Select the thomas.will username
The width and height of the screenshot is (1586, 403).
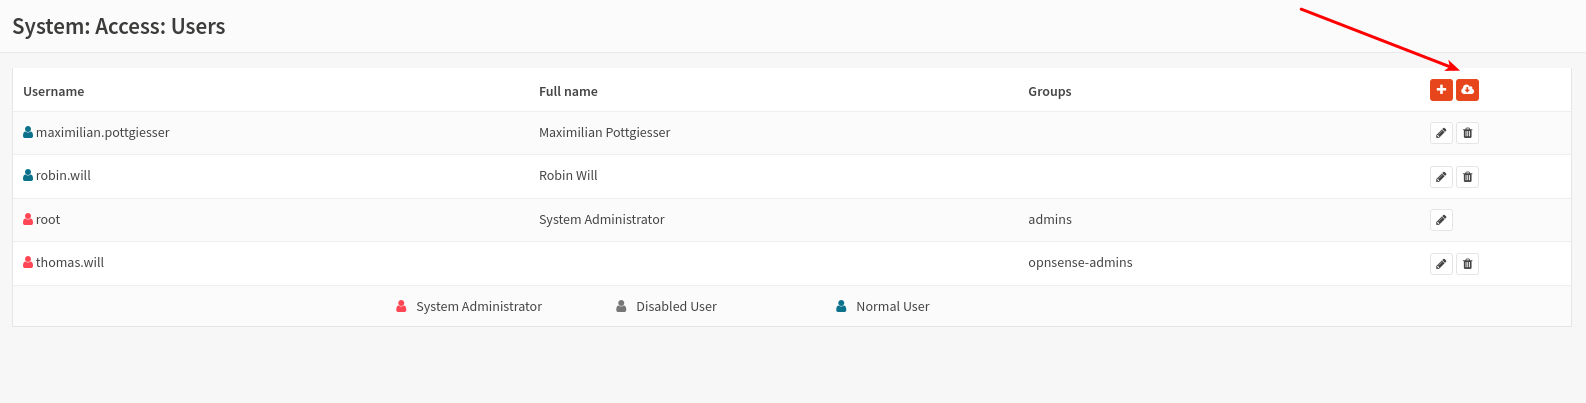click(x=70, y=262)
